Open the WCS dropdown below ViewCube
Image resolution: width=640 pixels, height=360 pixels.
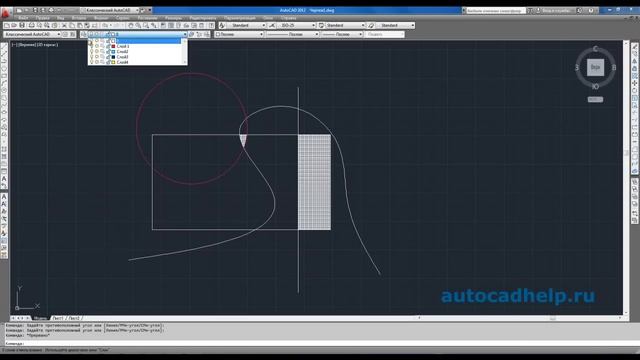595,99
